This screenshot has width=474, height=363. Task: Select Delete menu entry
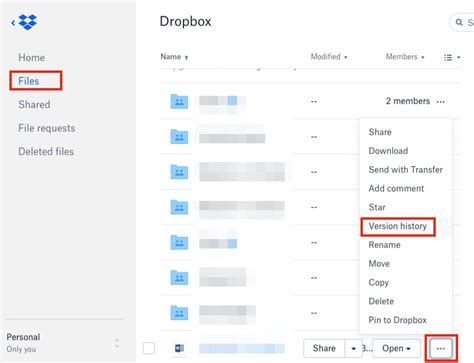coord(381,301)
